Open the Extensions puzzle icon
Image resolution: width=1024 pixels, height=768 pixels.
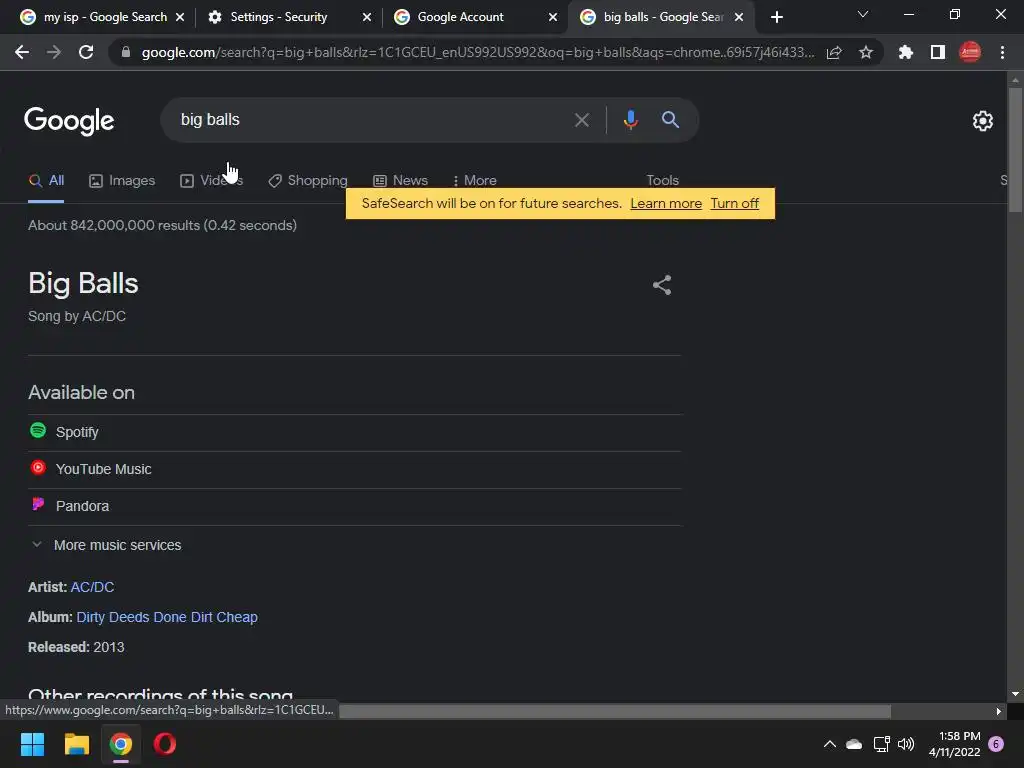[x=906, y=52]
